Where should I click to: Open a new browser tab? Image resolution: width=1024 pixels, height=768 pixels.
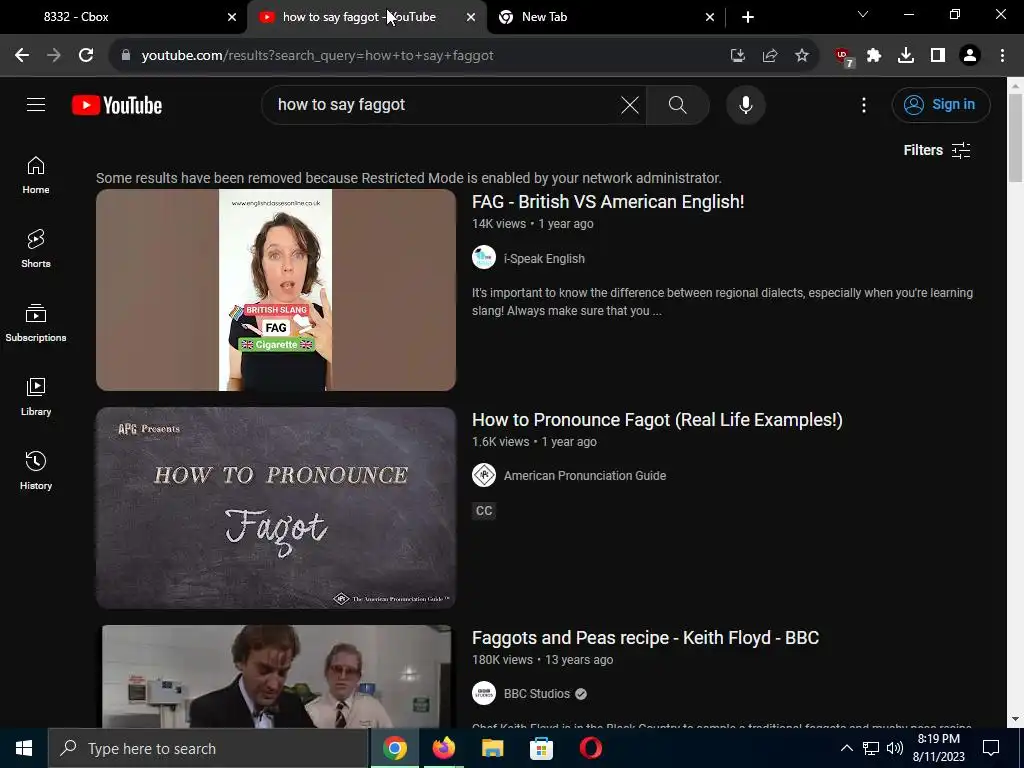coord(748,17)
